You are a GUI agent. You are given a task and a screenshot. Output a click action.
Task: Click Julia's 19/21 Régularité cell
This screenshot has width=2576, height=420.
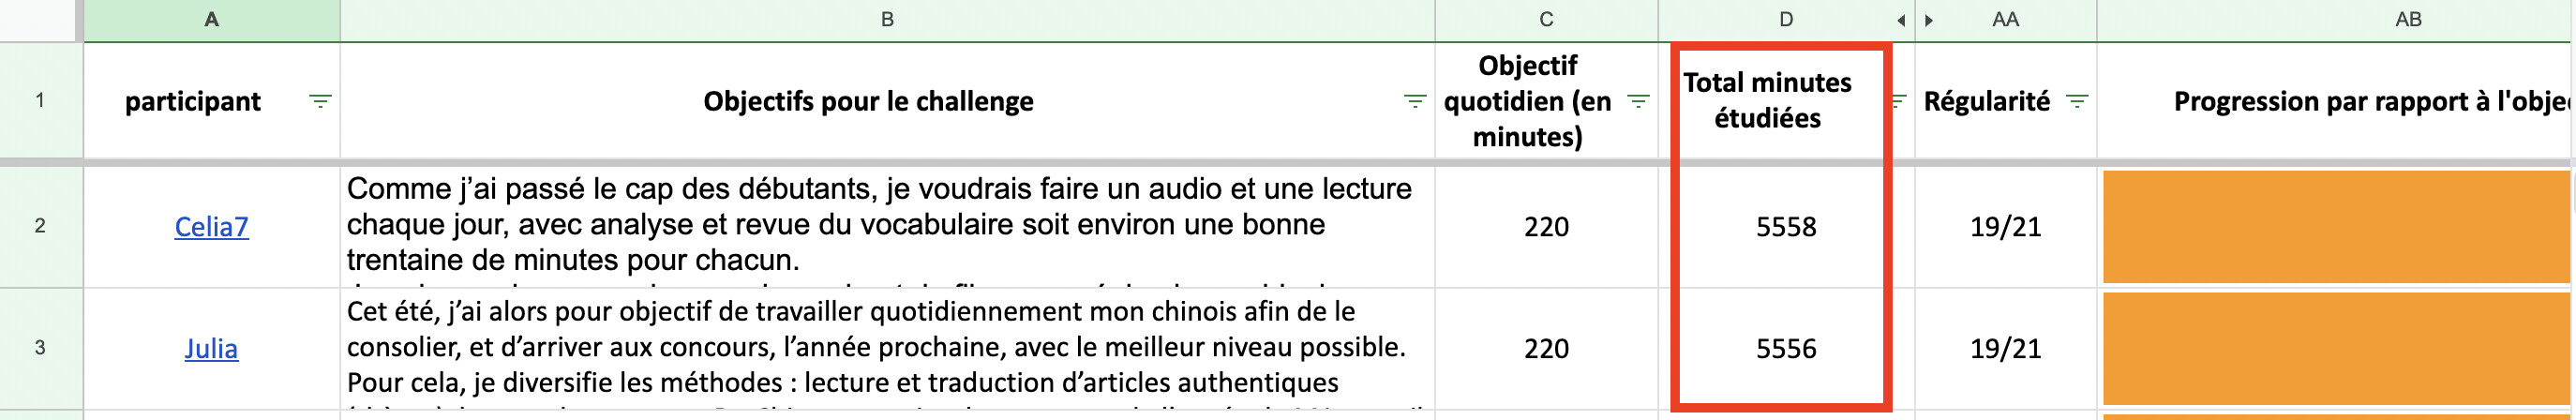2005,349
